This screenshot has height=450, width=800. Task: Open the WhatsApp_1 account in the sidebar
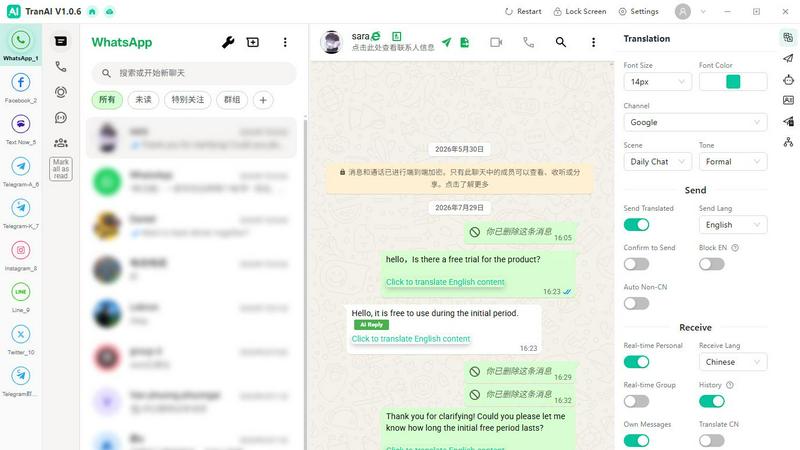(20, 45)
